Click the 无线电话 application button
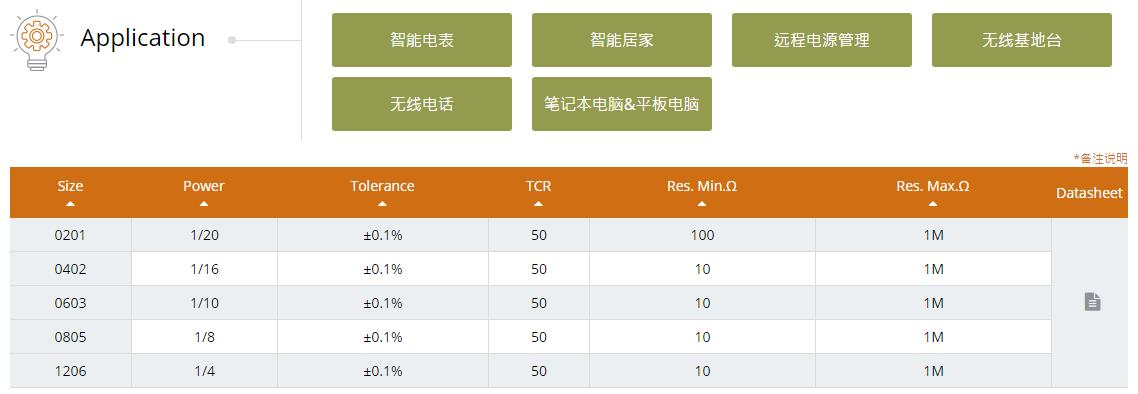This screenshot has width=1138, height=394. coord(422,104)
